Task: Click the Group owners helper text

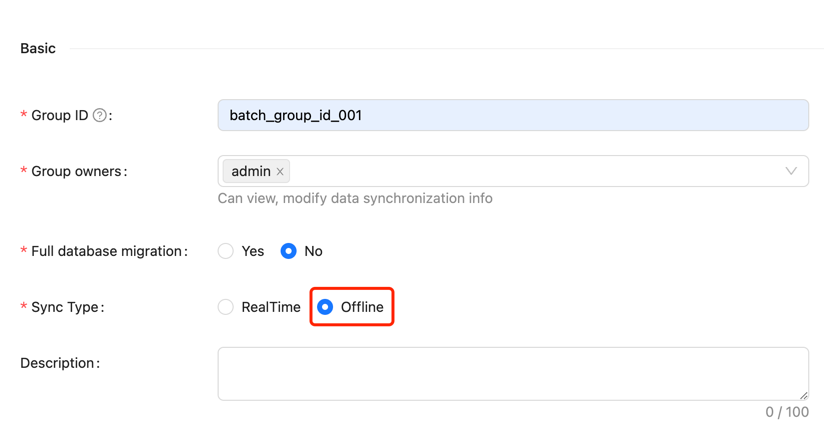Action: click(355, 198)
